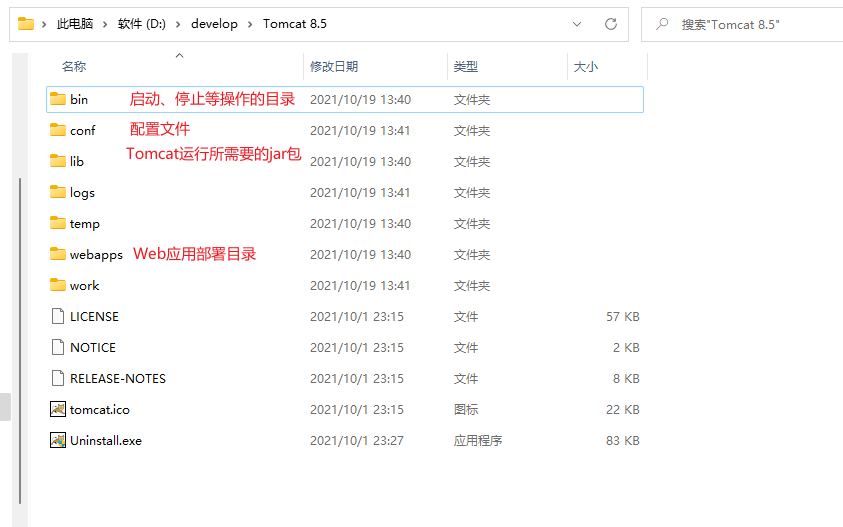Click Tomcat 8.5 in breadcrumb path

click(295, 24)
